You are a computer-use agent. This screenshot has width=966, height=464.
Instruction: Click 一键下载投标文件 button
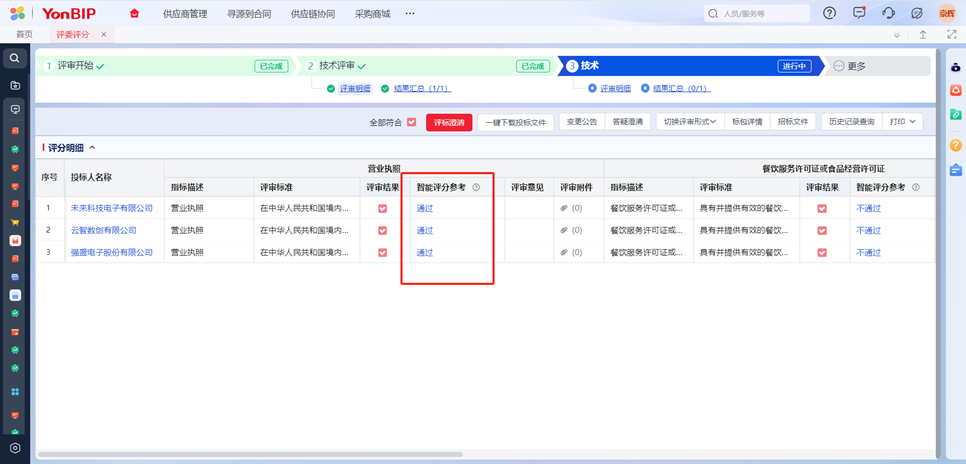[516, 122]
